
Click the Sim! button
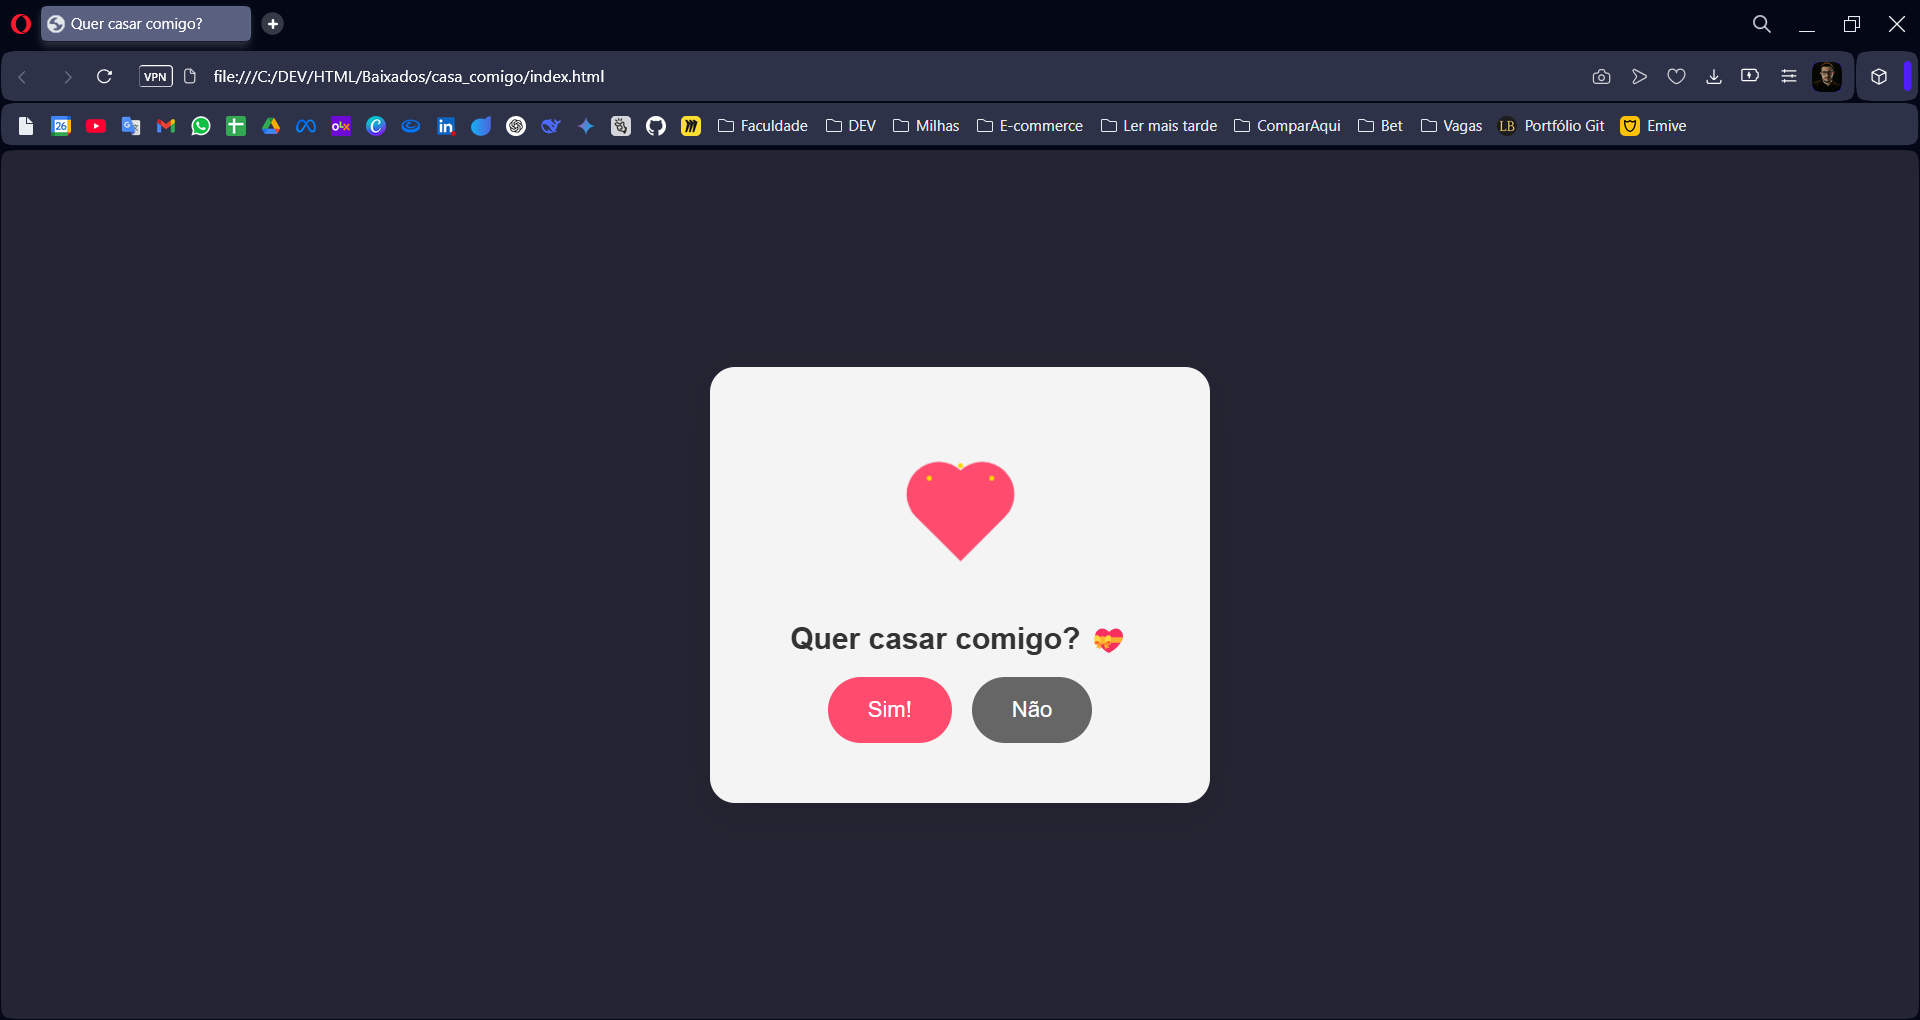890,710
